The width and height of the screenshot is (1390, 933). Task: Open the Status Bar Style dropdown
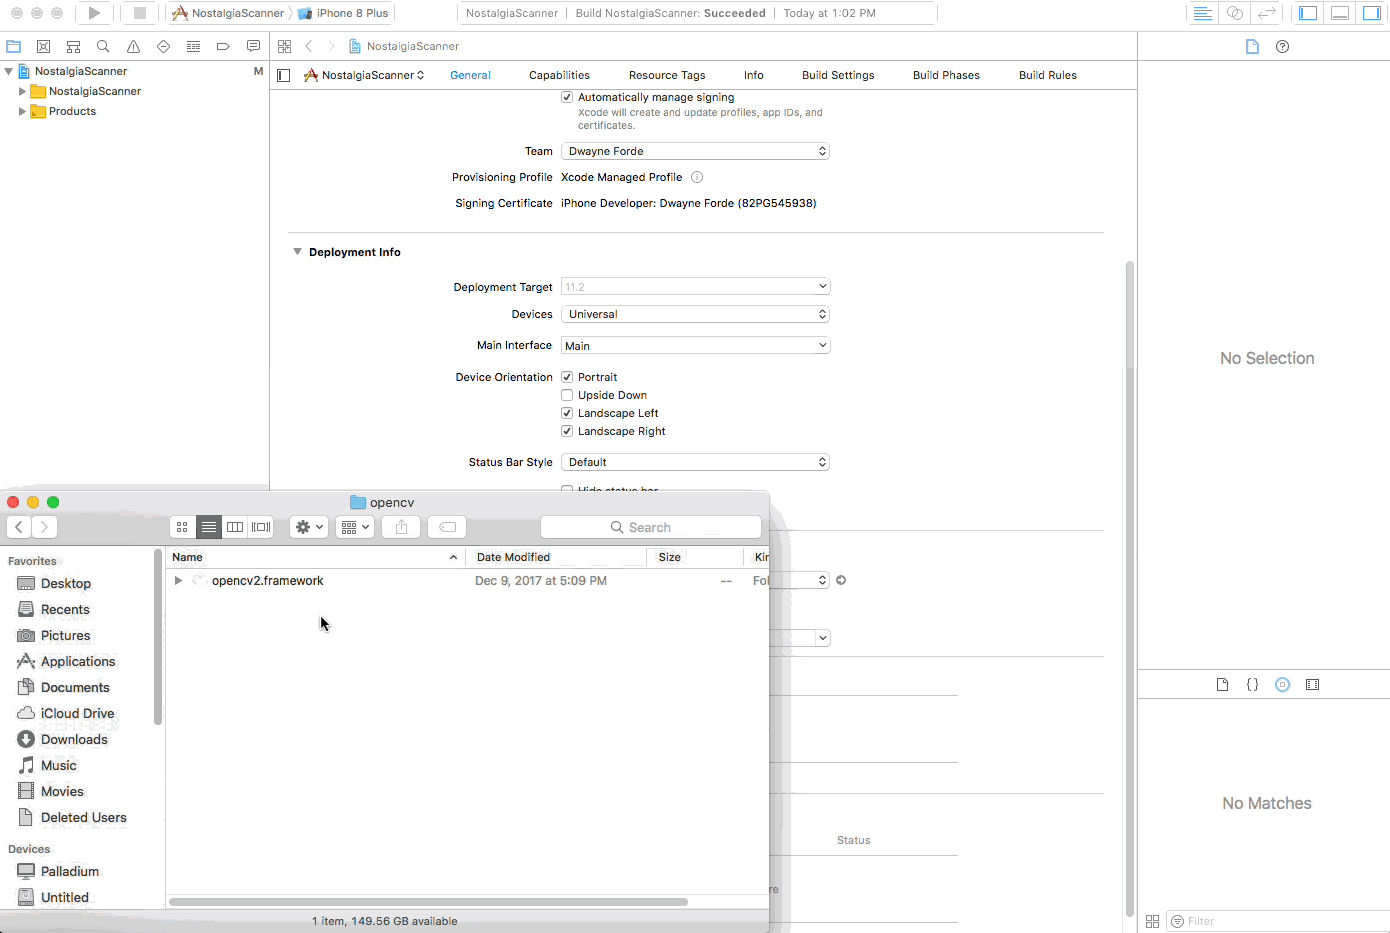[x=696, y=462]
